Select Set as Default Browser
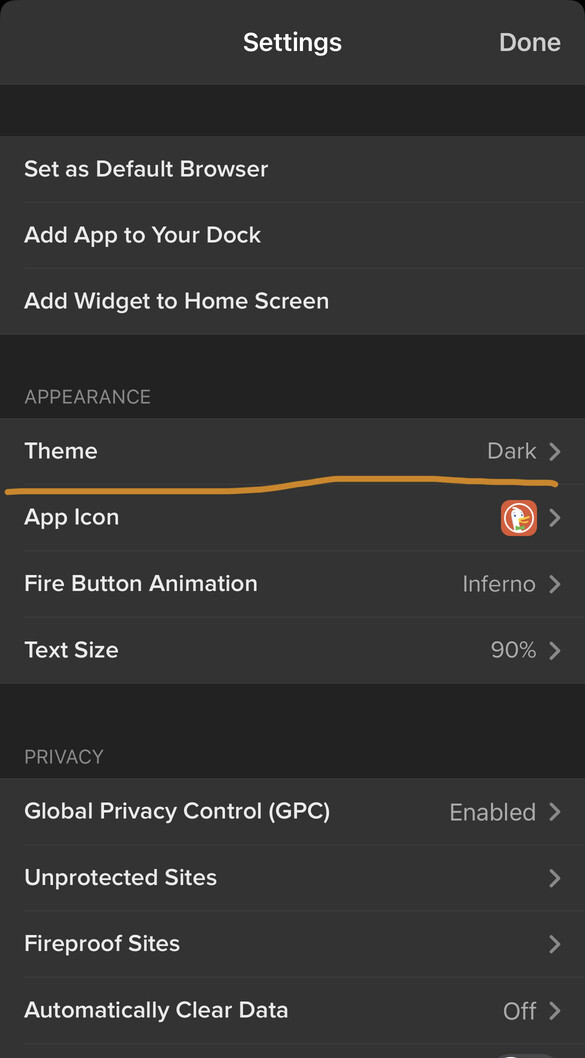Screen dimensions: 585x1058 [292, 169]
